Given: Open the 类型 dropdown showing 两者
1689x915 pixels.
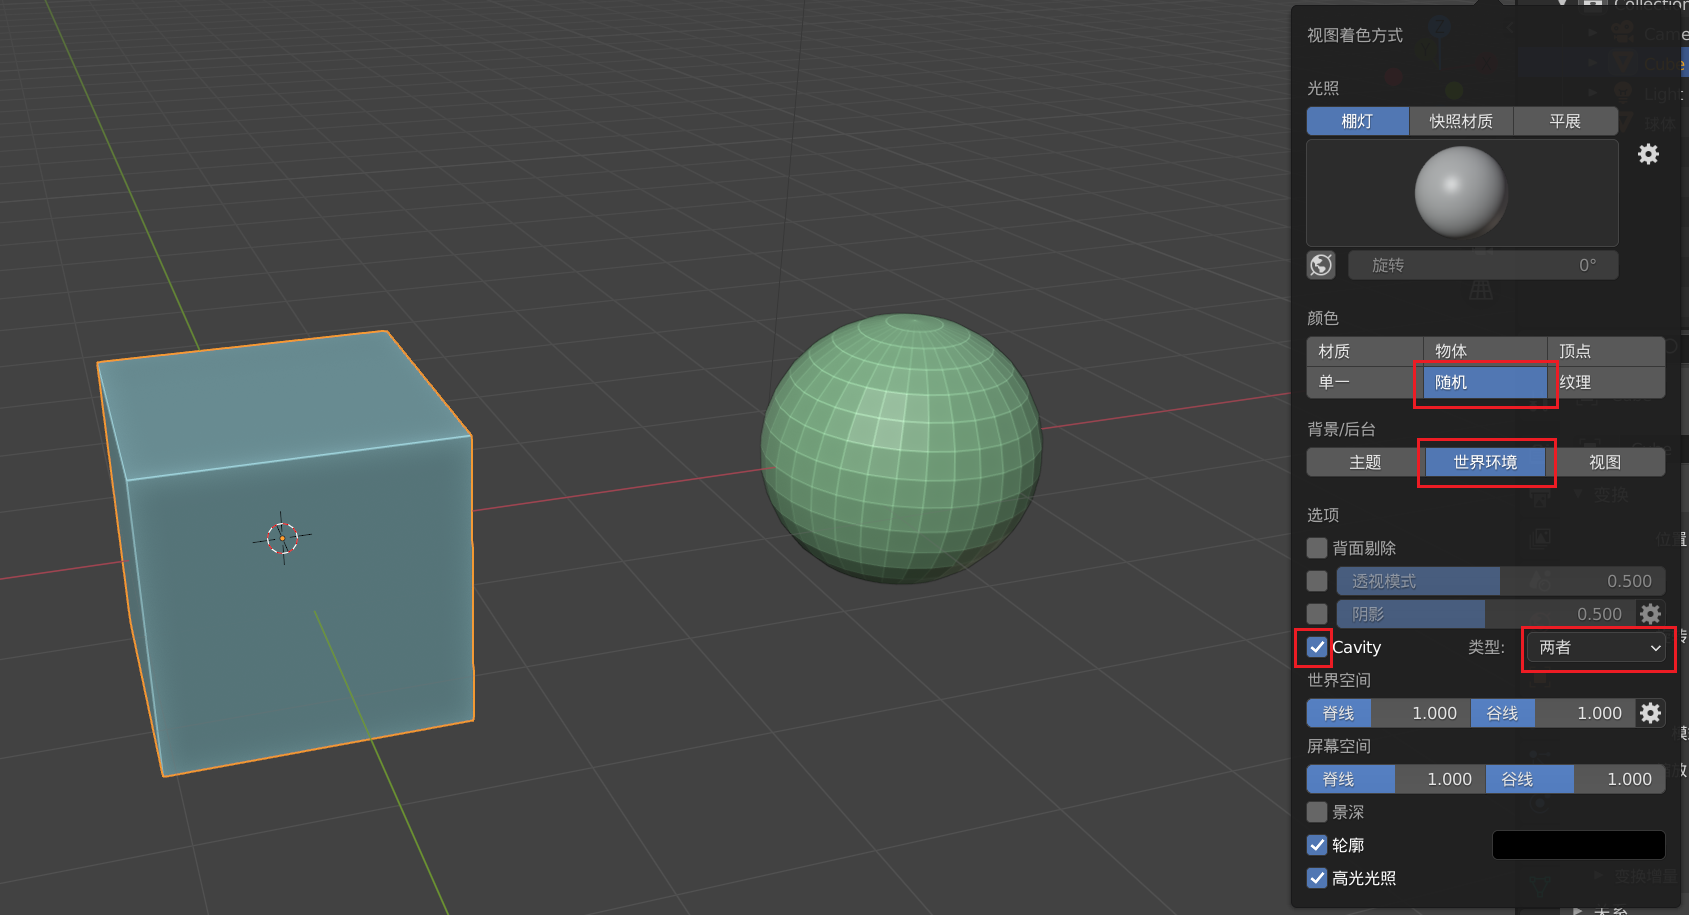Looking at the screenshot, I should click(x=1597, y=647).
